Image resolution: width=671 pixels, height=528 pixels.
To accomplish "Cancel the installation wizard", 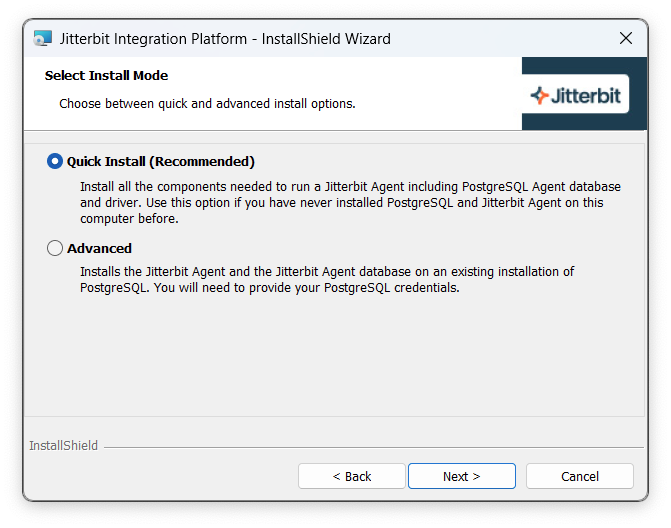I will (580, 476).
